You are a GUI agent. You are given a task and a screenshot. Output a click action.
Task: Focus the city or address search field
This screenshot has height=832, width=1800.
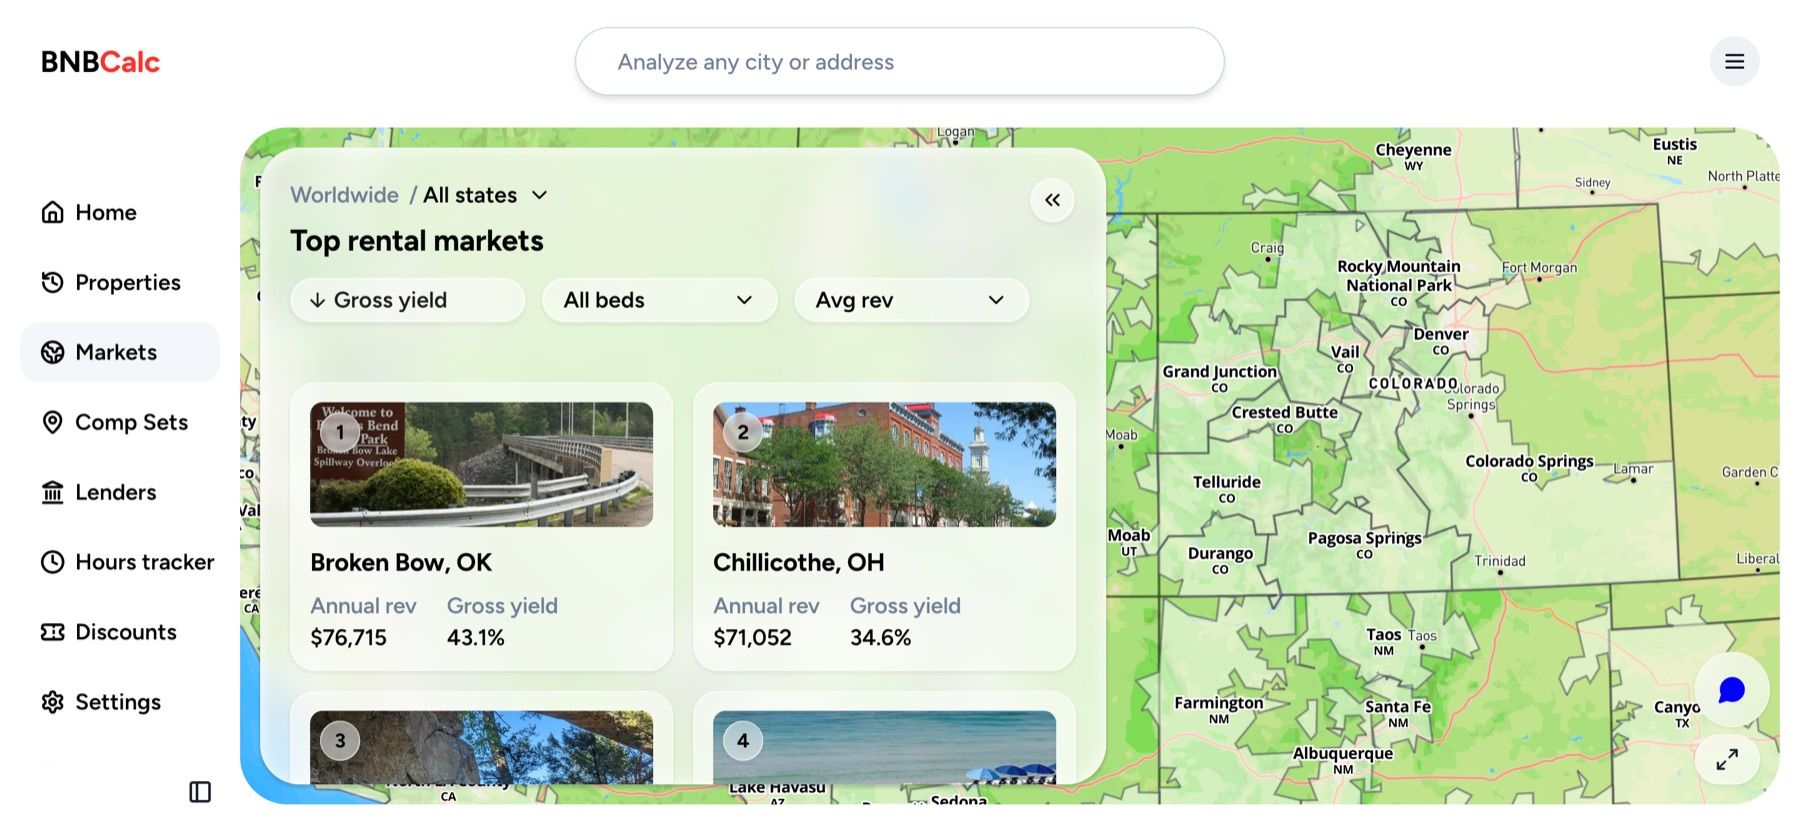899,62
